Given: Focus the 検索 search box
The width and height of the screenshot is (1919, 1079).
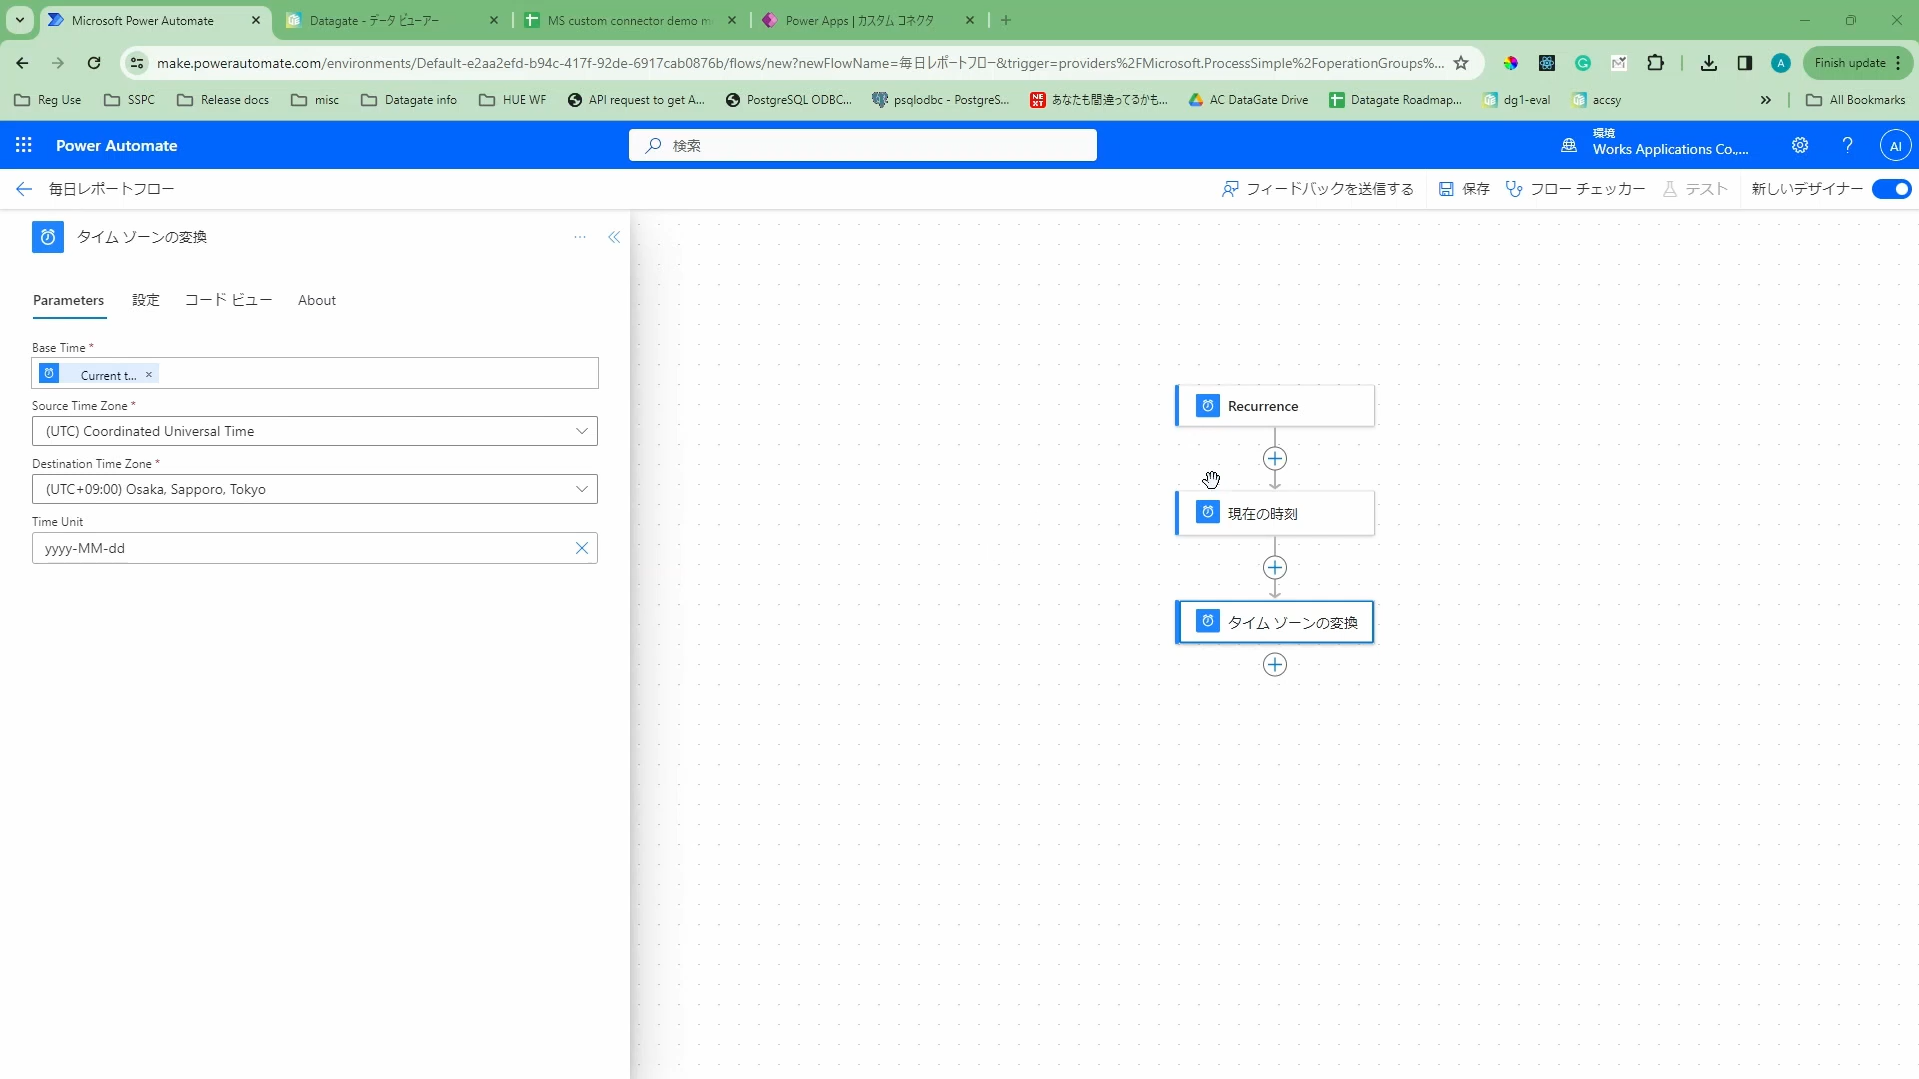Looking at the screenshot, I should [x=863, y=145].
